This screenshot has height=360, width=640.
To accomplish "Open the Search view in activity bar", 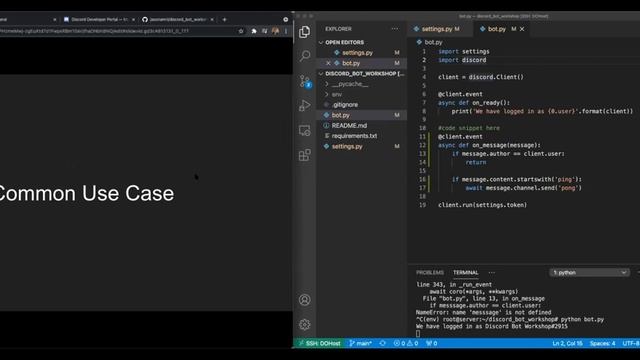I will [x=304, y=56].
